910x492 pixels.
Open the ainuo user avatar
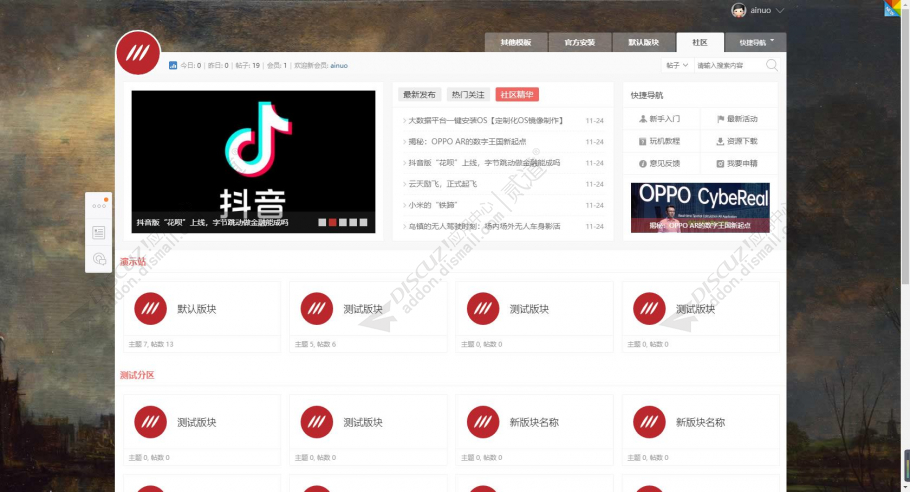738,10
